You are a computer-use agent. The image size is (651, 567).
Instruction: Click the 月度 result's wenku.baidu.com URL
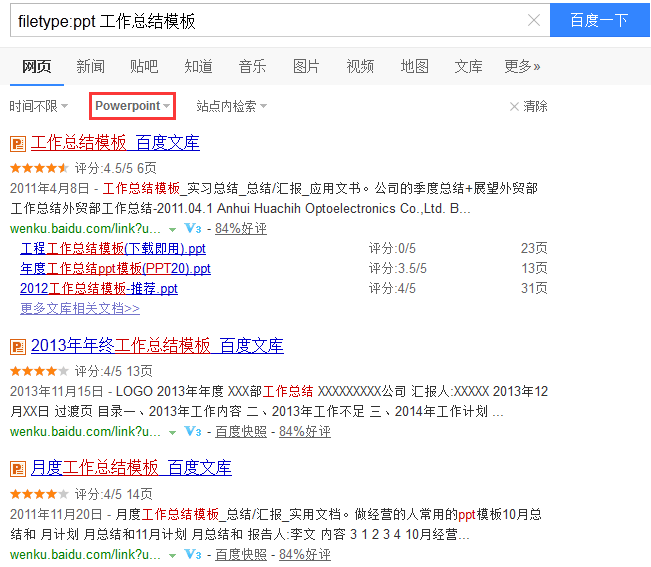[85, 555]
